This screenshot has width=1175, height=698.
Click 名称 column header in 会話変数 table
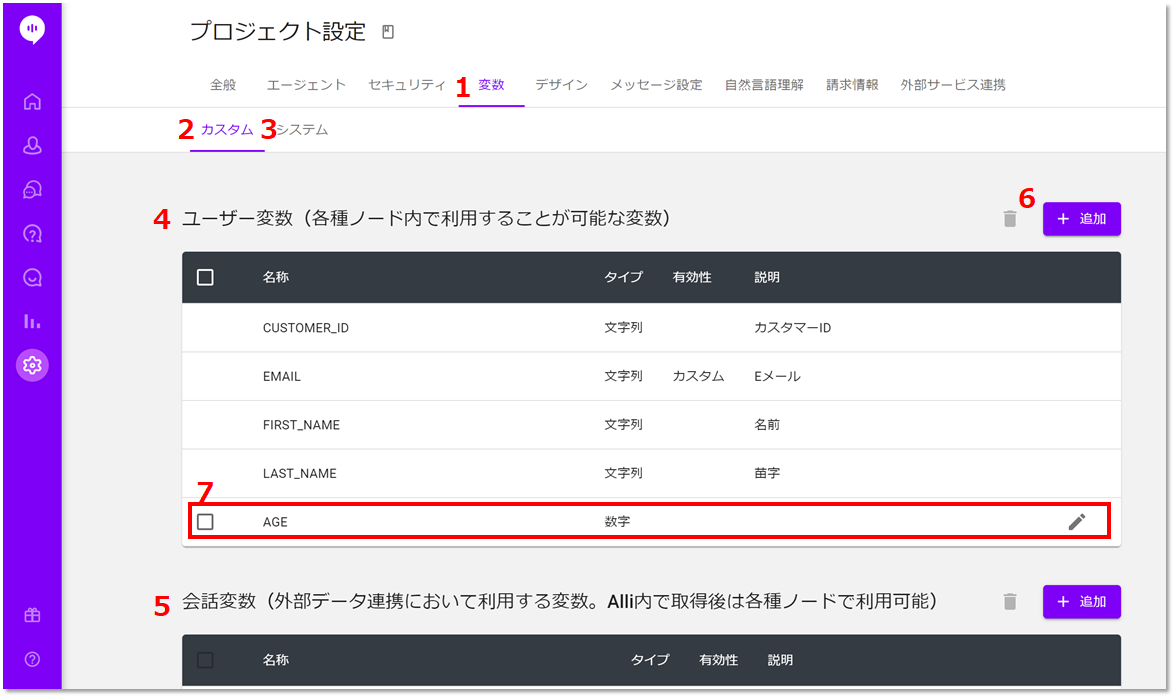coord(276,660)
